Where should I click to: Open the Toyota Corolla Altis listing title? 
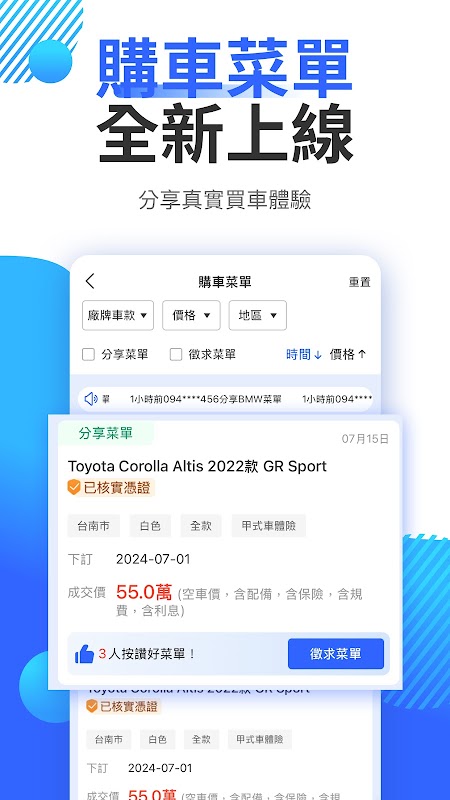click(x=197, y=466)
